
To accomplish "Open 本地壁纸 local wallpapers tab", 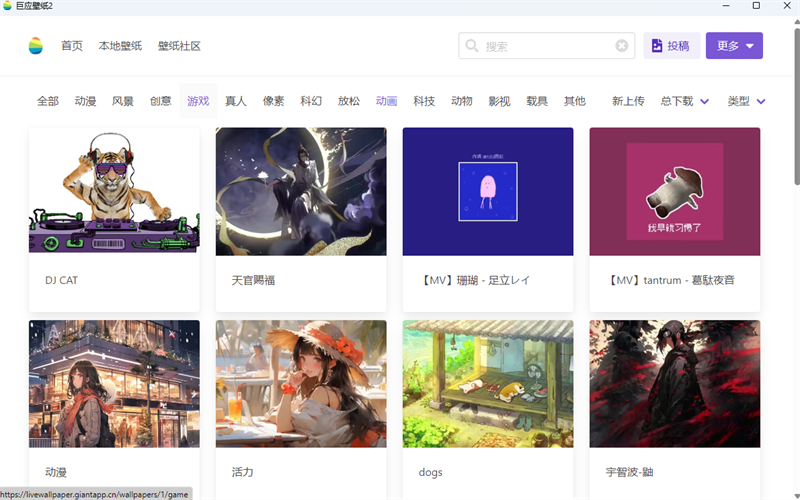I will pyautogui.click(x=120, y=46).
